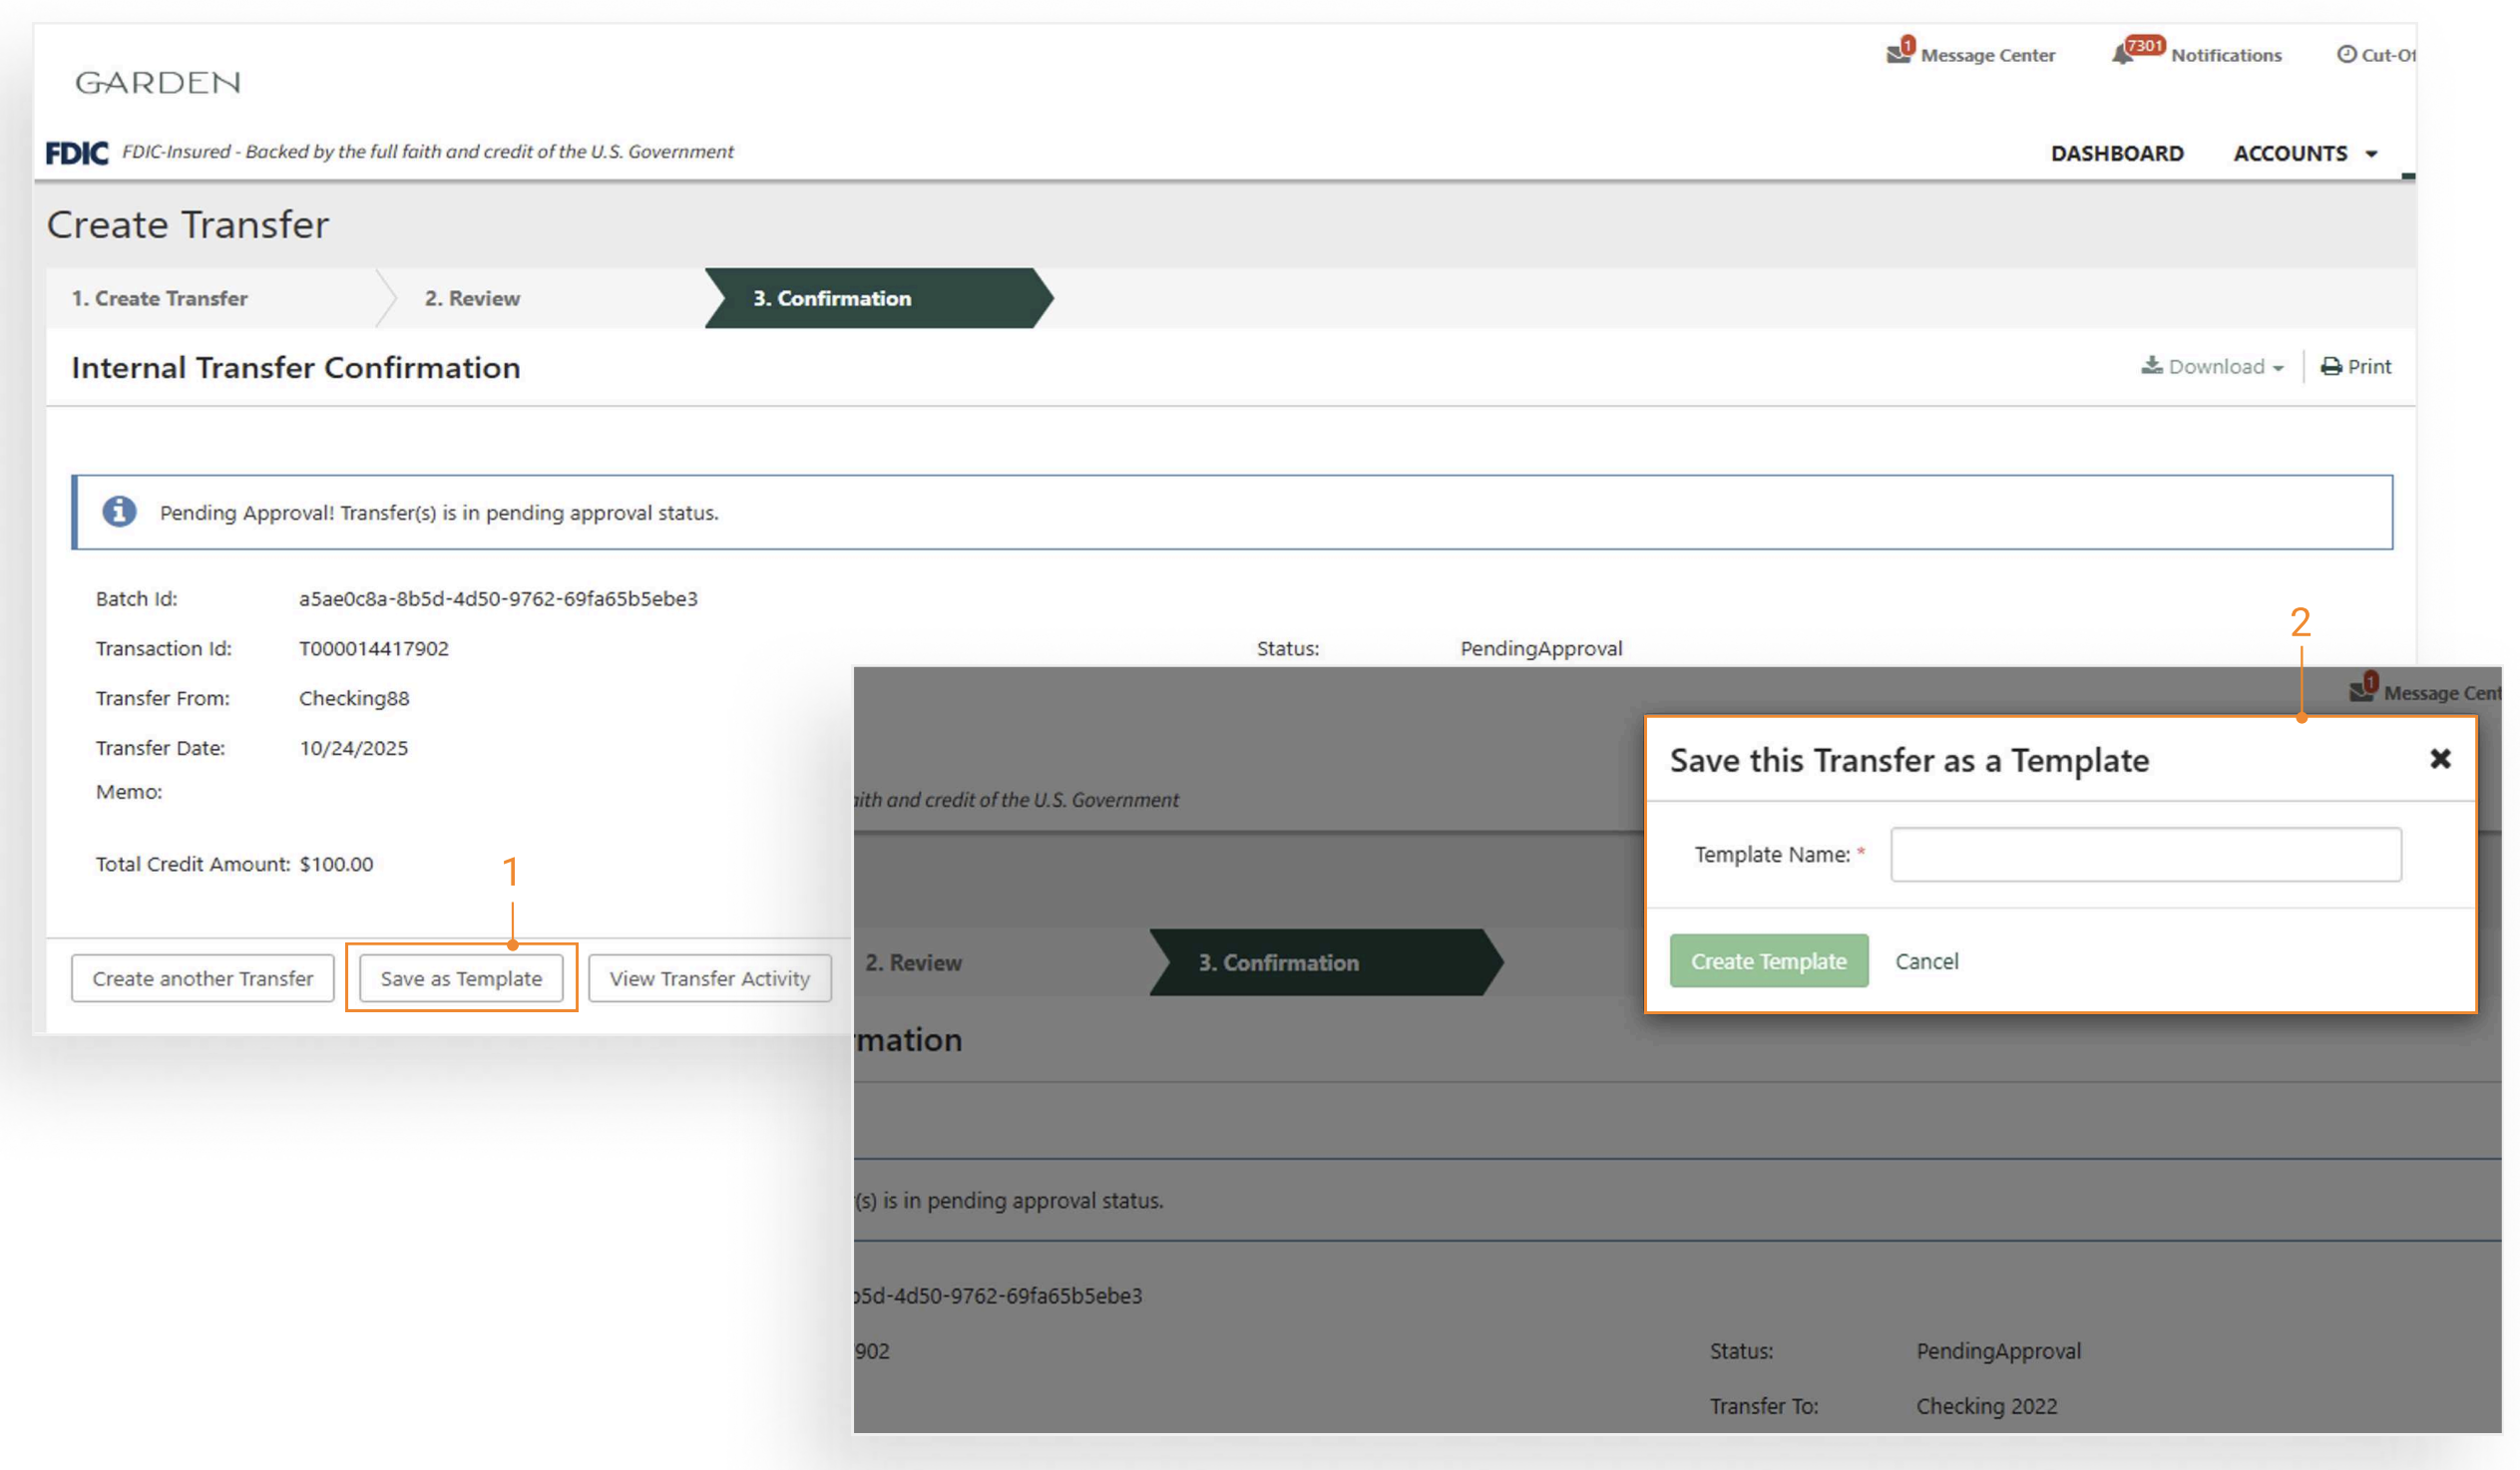2520x1470 pixels.
Task: Click the green Create Template button
Action: tap(1768, 961)
